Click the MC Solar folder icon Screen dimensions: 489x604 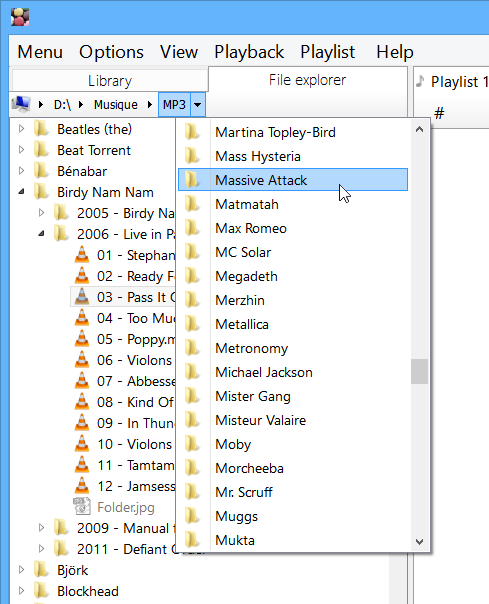(x=192, y=252)
